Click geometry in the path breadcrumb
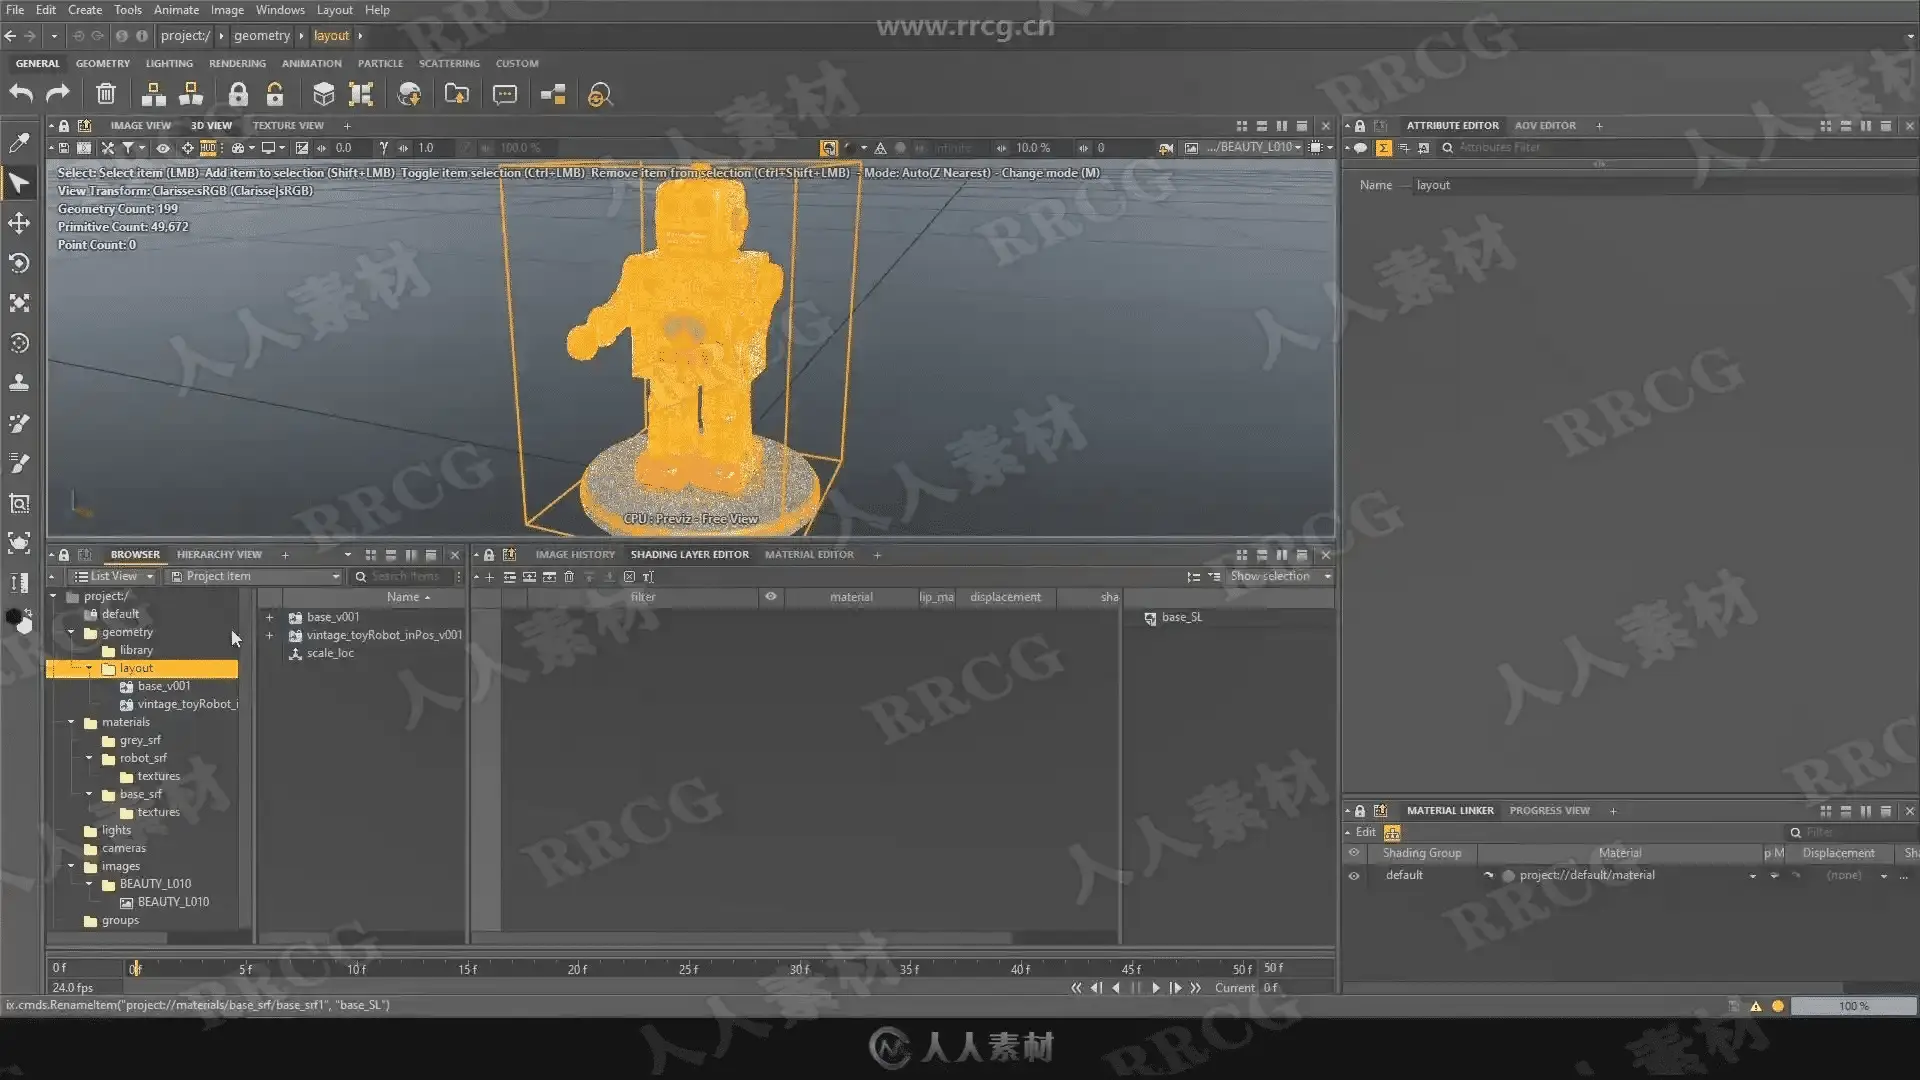The image size is (1920, 1080). [x=262, y=36]
